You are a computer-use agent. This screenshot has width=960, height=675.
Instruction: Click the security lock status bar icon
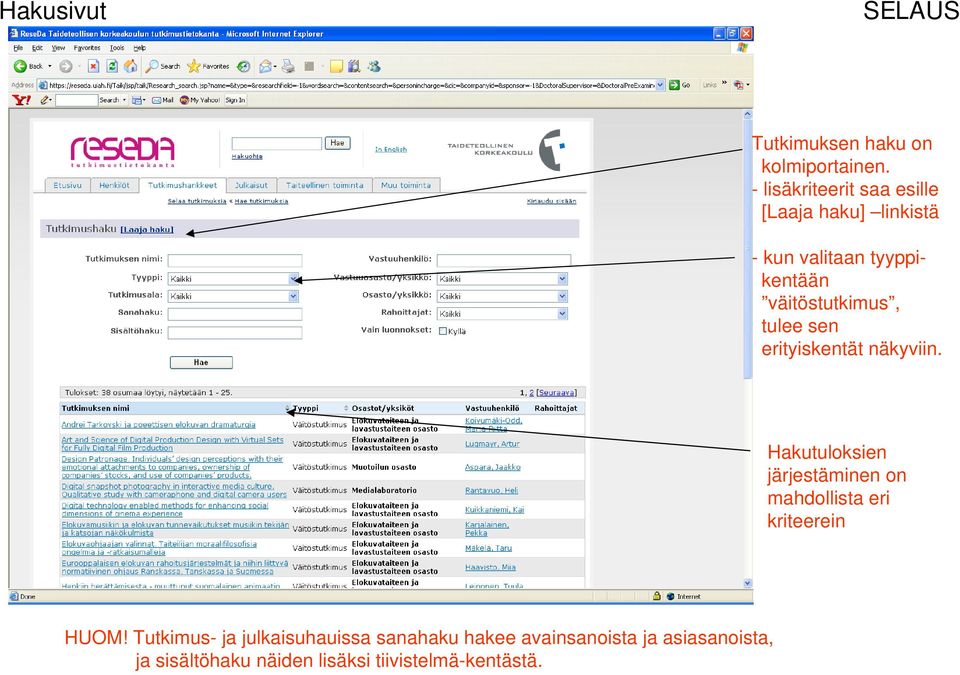656,595
